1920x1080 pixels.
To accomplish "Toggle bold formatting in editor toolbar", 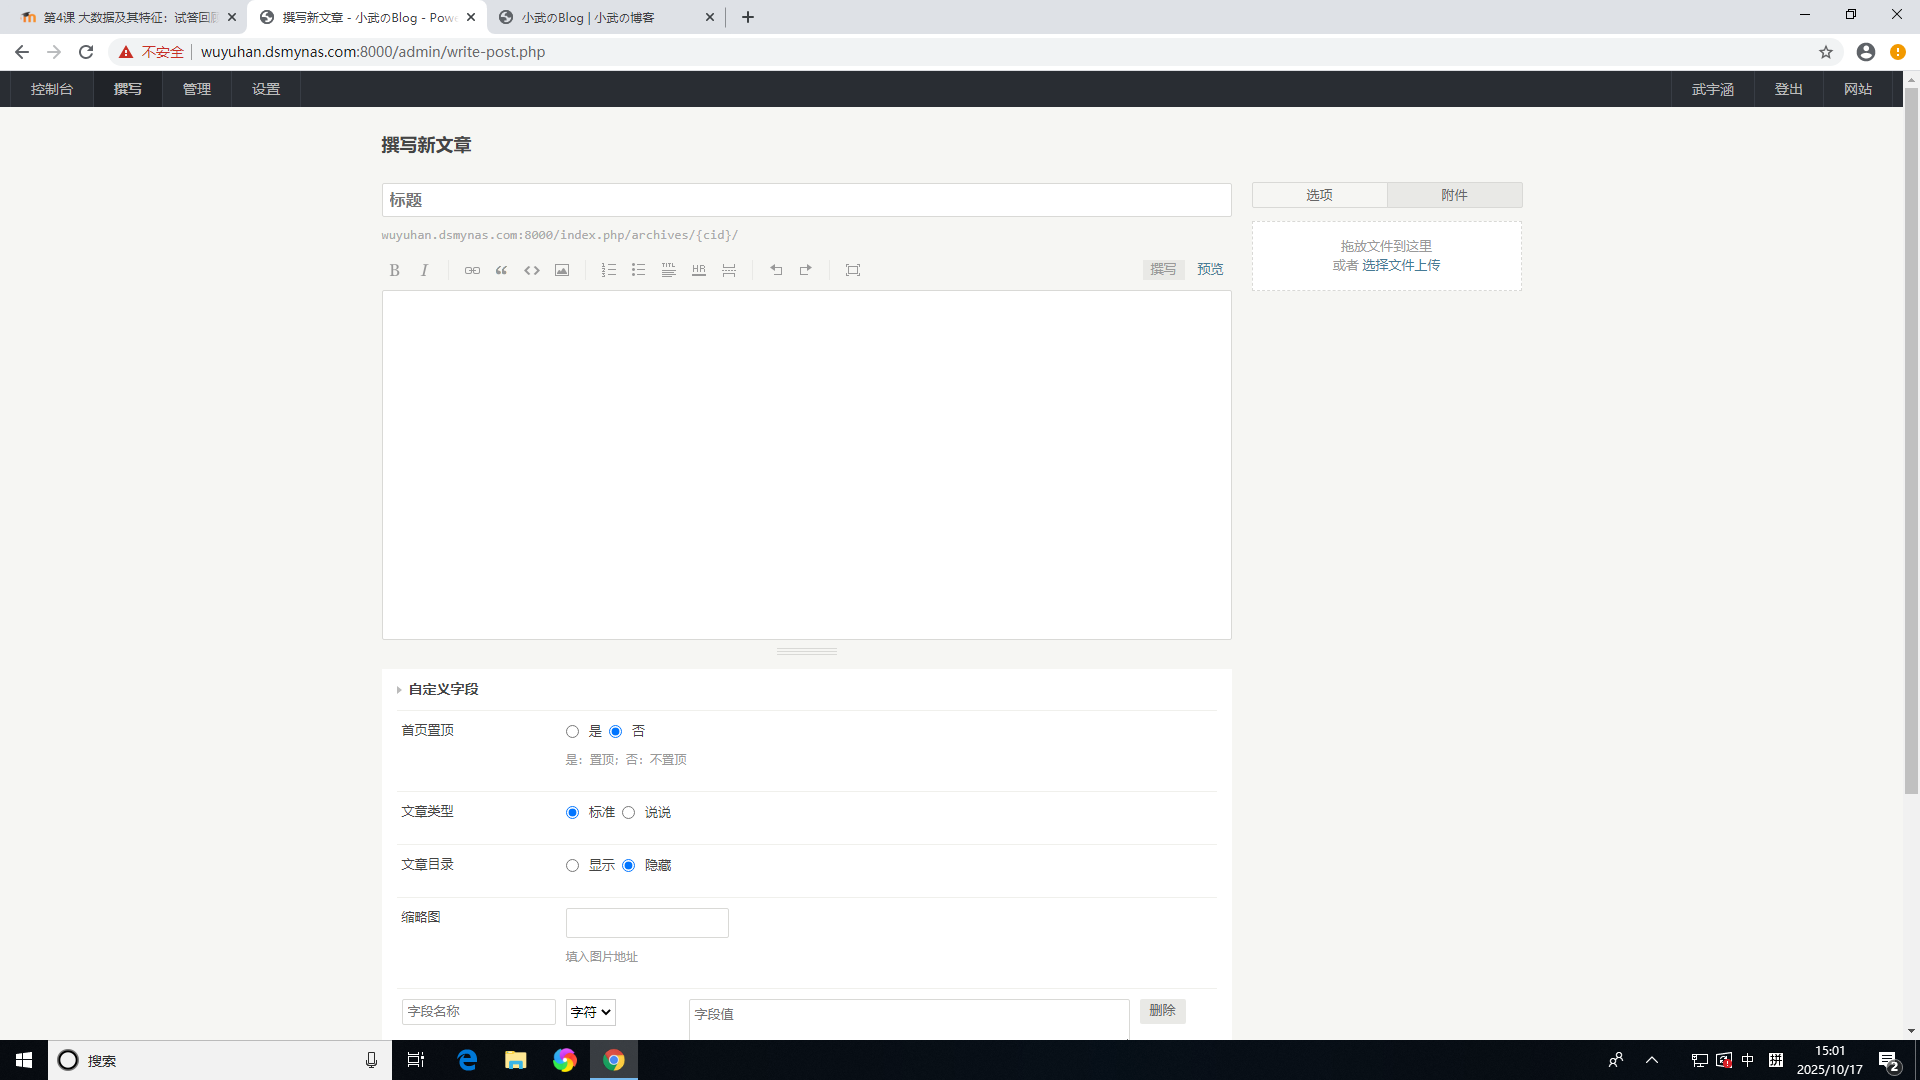I will (394, 270).
